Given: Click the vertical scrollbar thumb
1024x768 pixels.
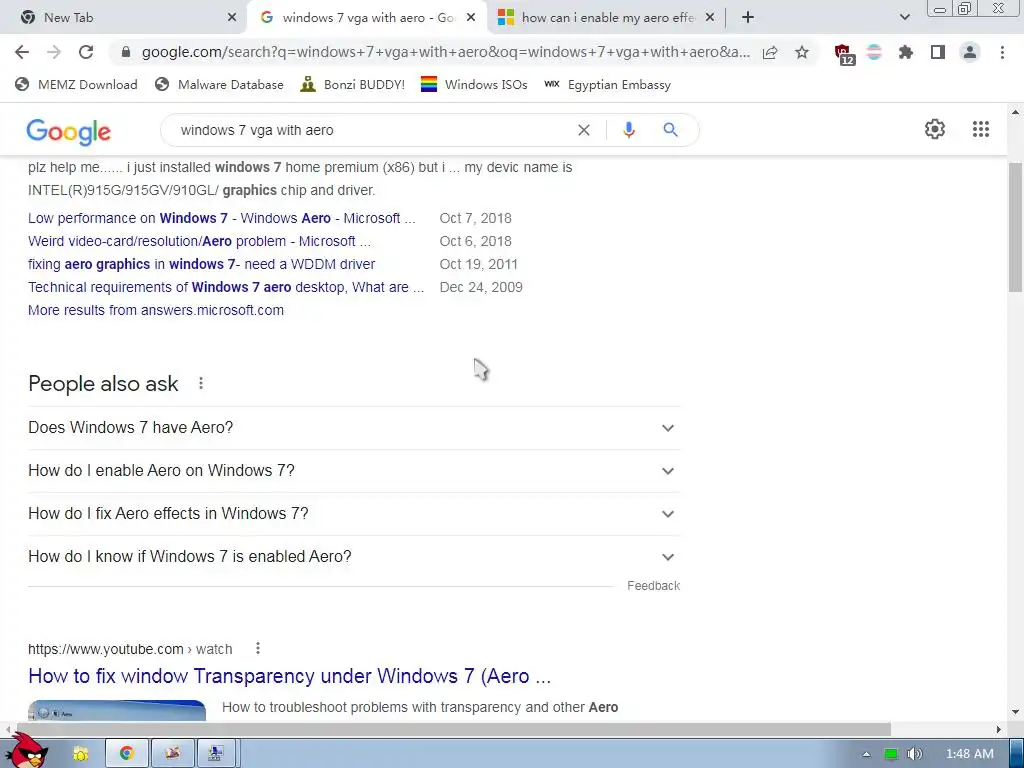Looking at the screenshot, I should (x=1015, y=227).
